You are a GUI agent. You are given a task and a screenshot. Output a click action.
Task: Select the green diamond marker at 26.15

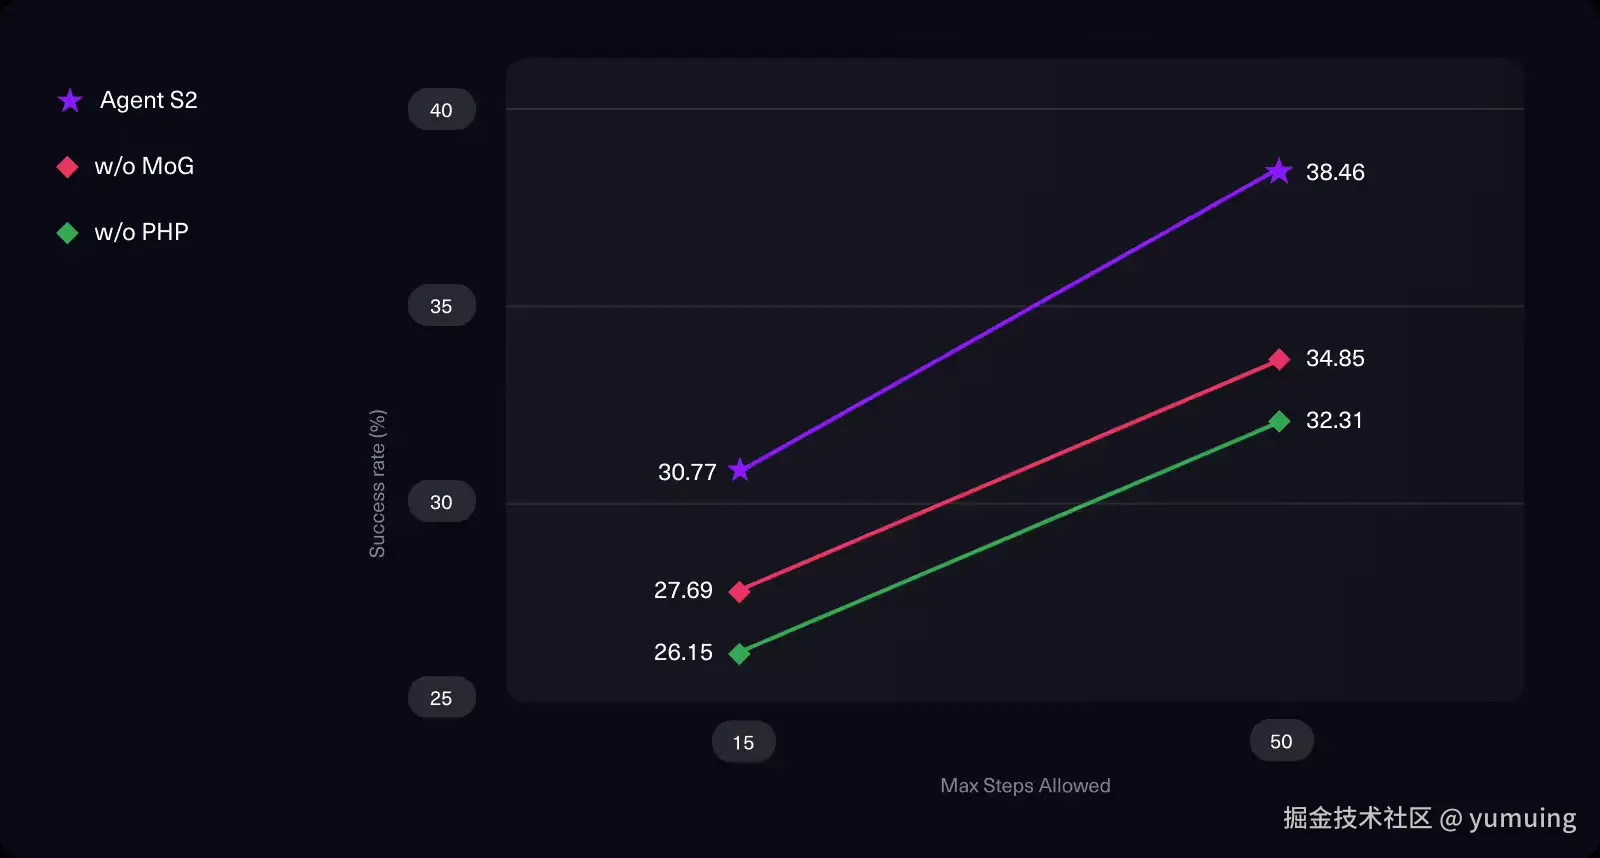(x=739, y=654)
